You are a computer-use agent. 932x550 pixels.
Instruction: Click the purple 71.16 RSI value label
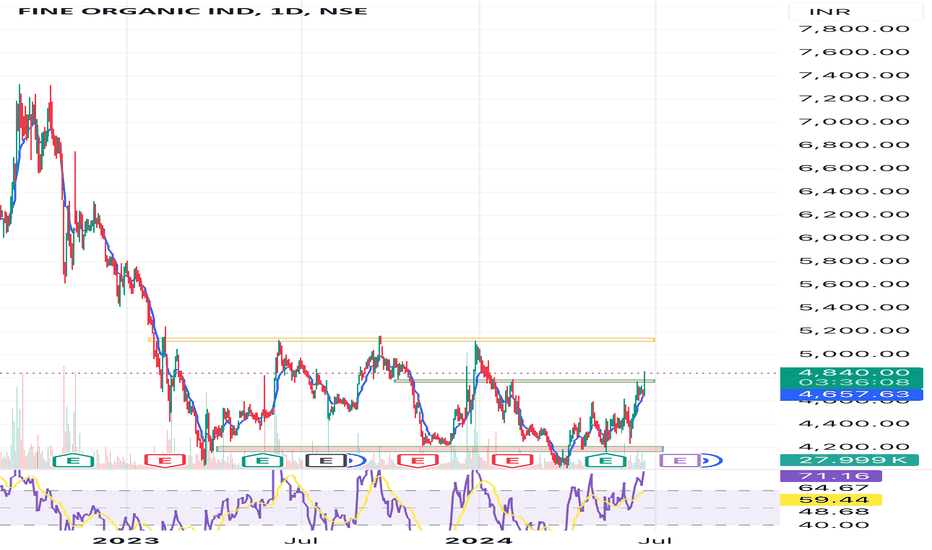coord(831,476)
